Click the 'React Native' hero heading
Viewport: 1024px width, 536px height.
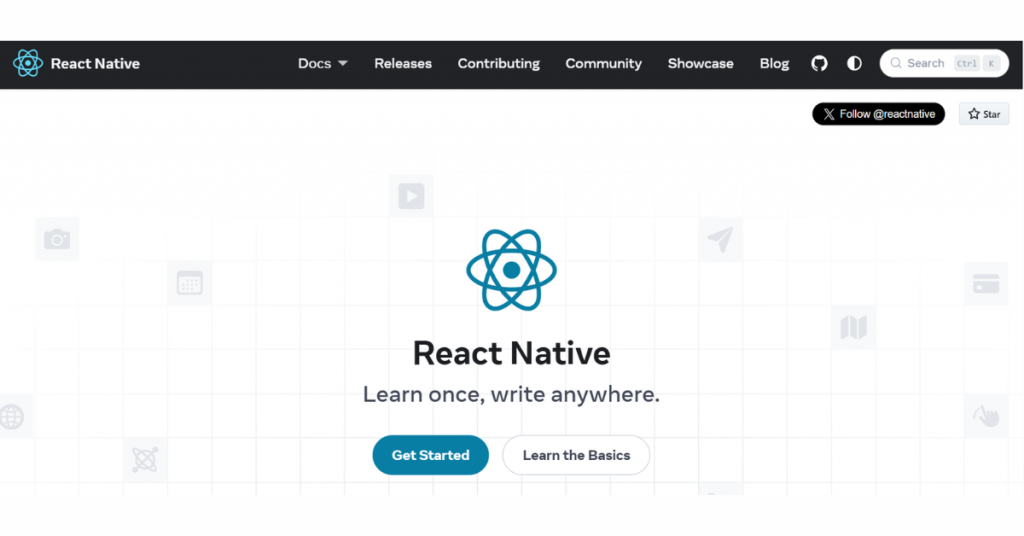pos(511,353)
